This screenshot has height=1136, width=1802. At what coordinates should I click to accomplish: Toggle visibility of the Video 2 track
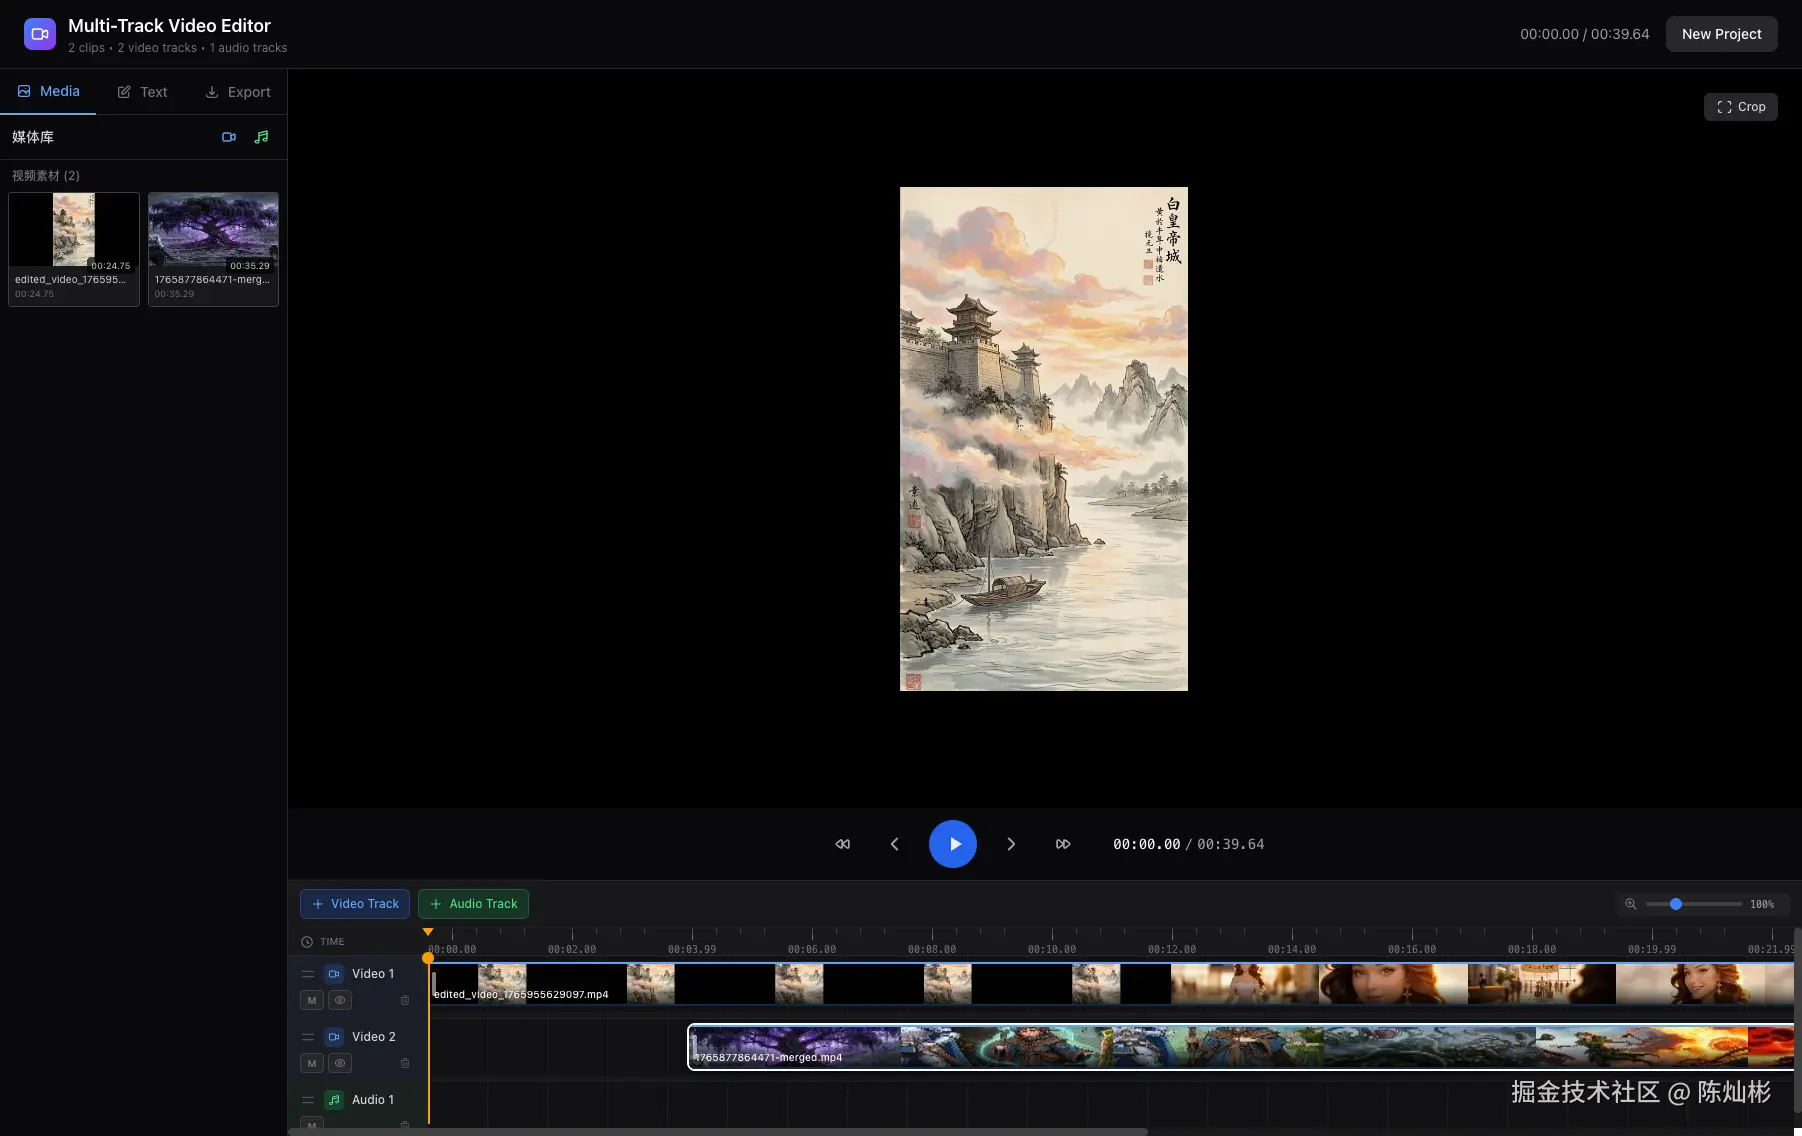click(341, 1063)
